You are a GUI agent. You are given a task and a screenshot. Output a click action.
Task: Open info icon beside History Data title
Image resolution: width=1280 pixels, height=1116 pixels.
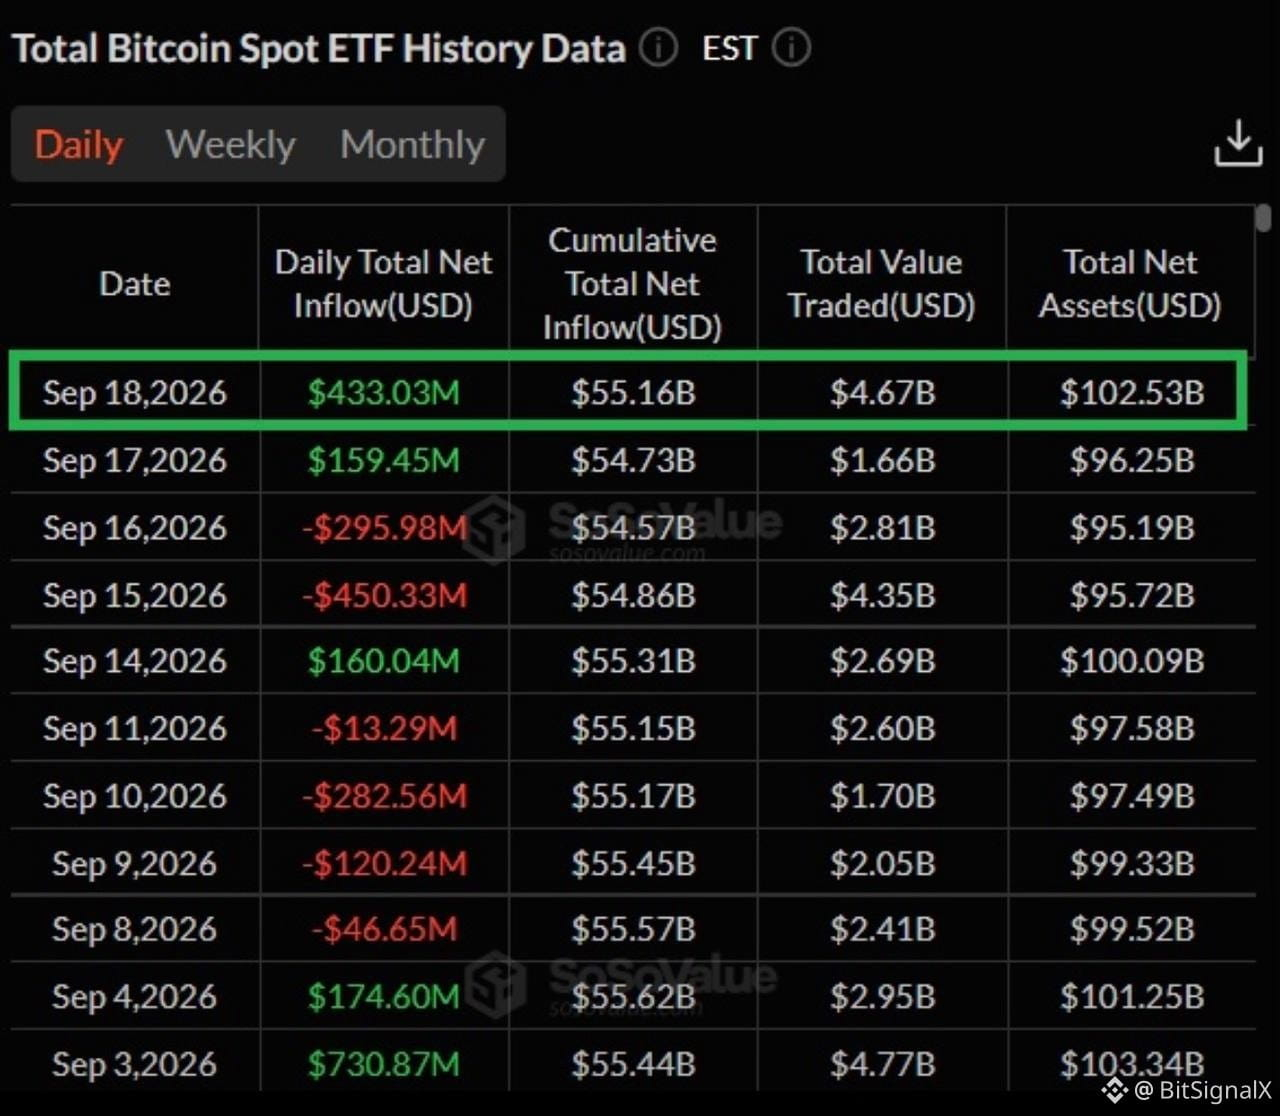[658, 47]
